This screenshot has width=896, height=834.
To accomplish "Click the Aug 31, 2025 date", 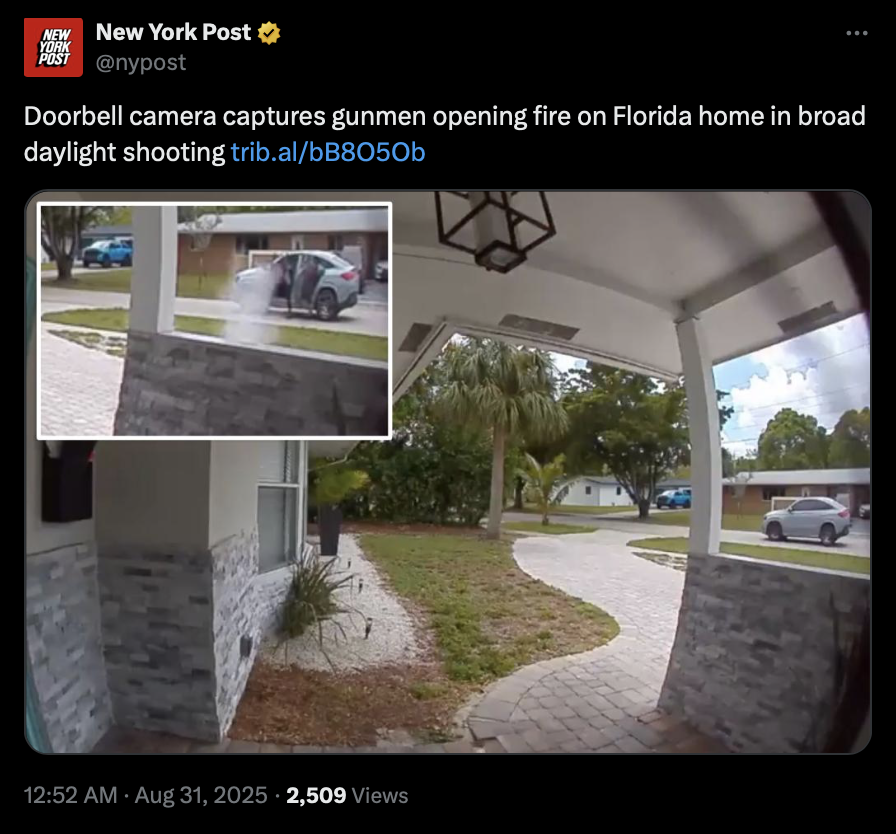I will pos(201,795).
